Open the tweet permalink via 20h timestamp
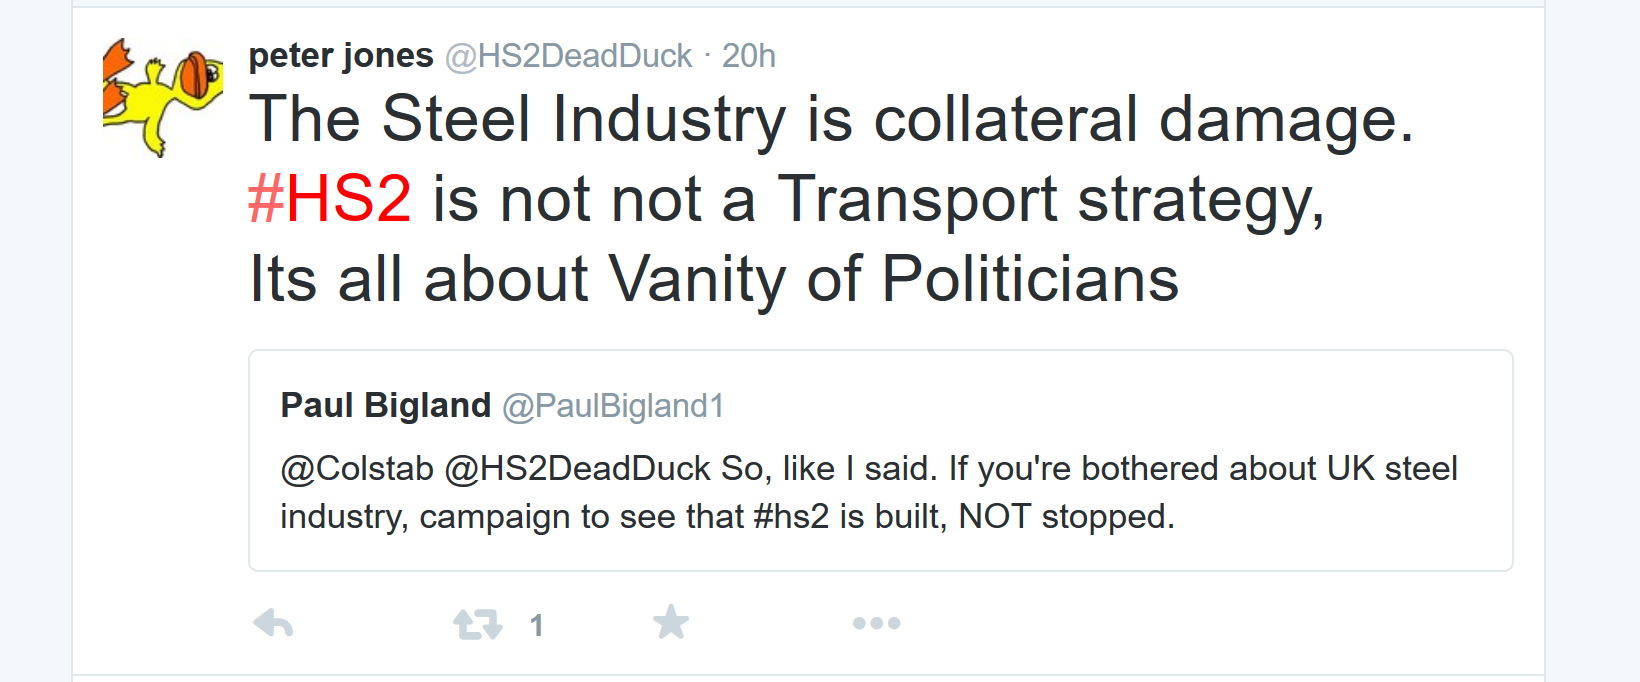 [x=749, y=56]
